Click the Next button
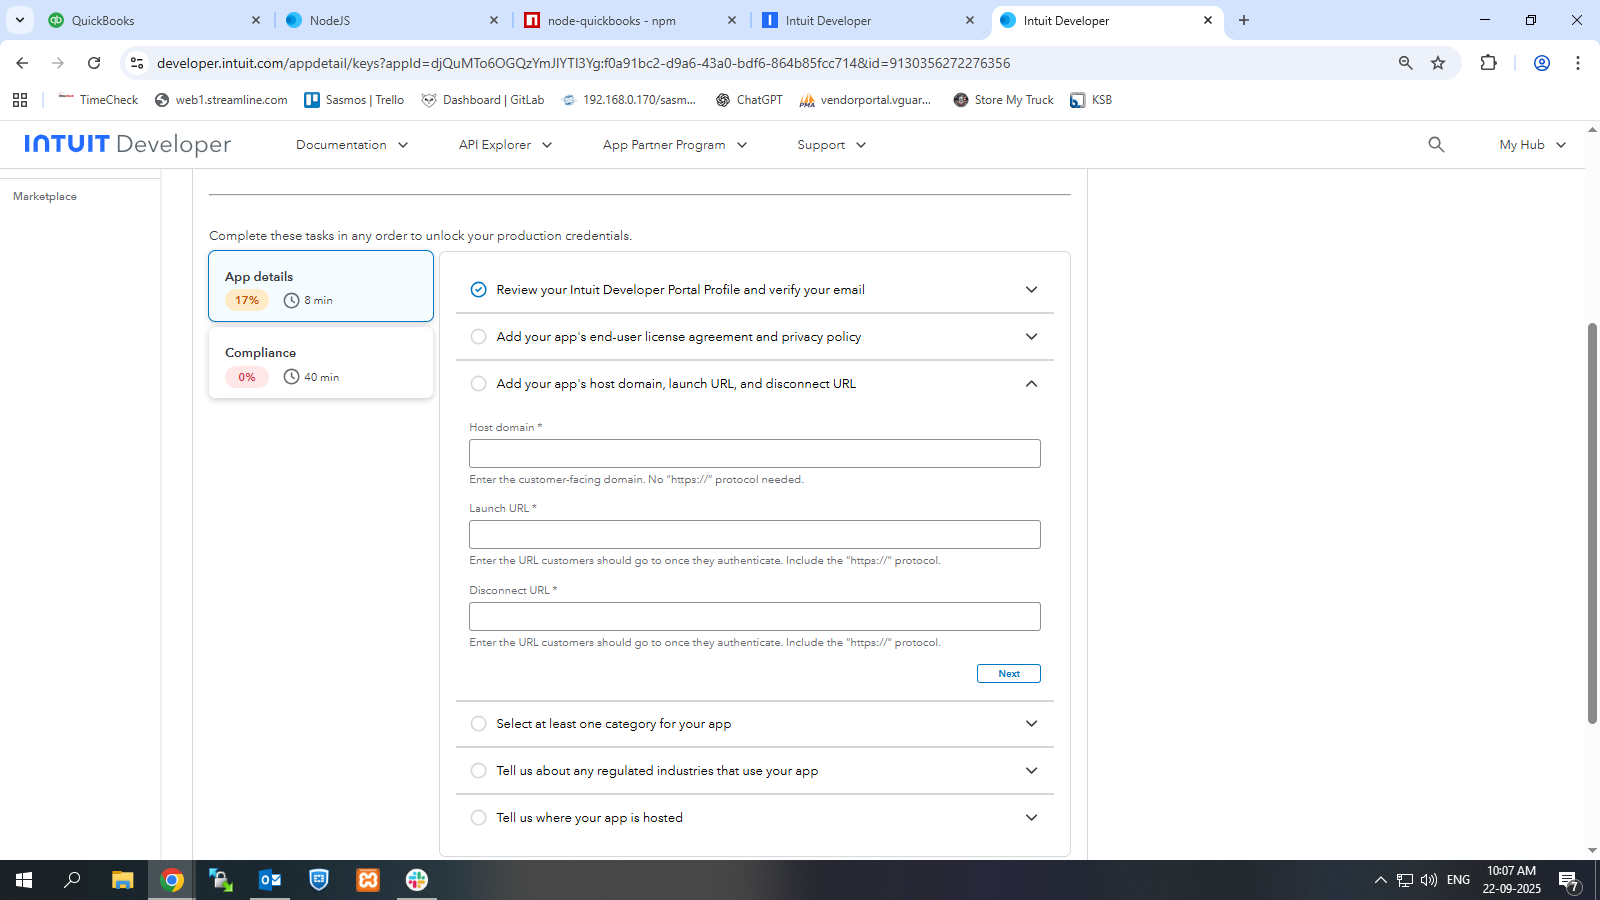The width and height of the screenshot is (1600, 900). (x=1008, y=674)
